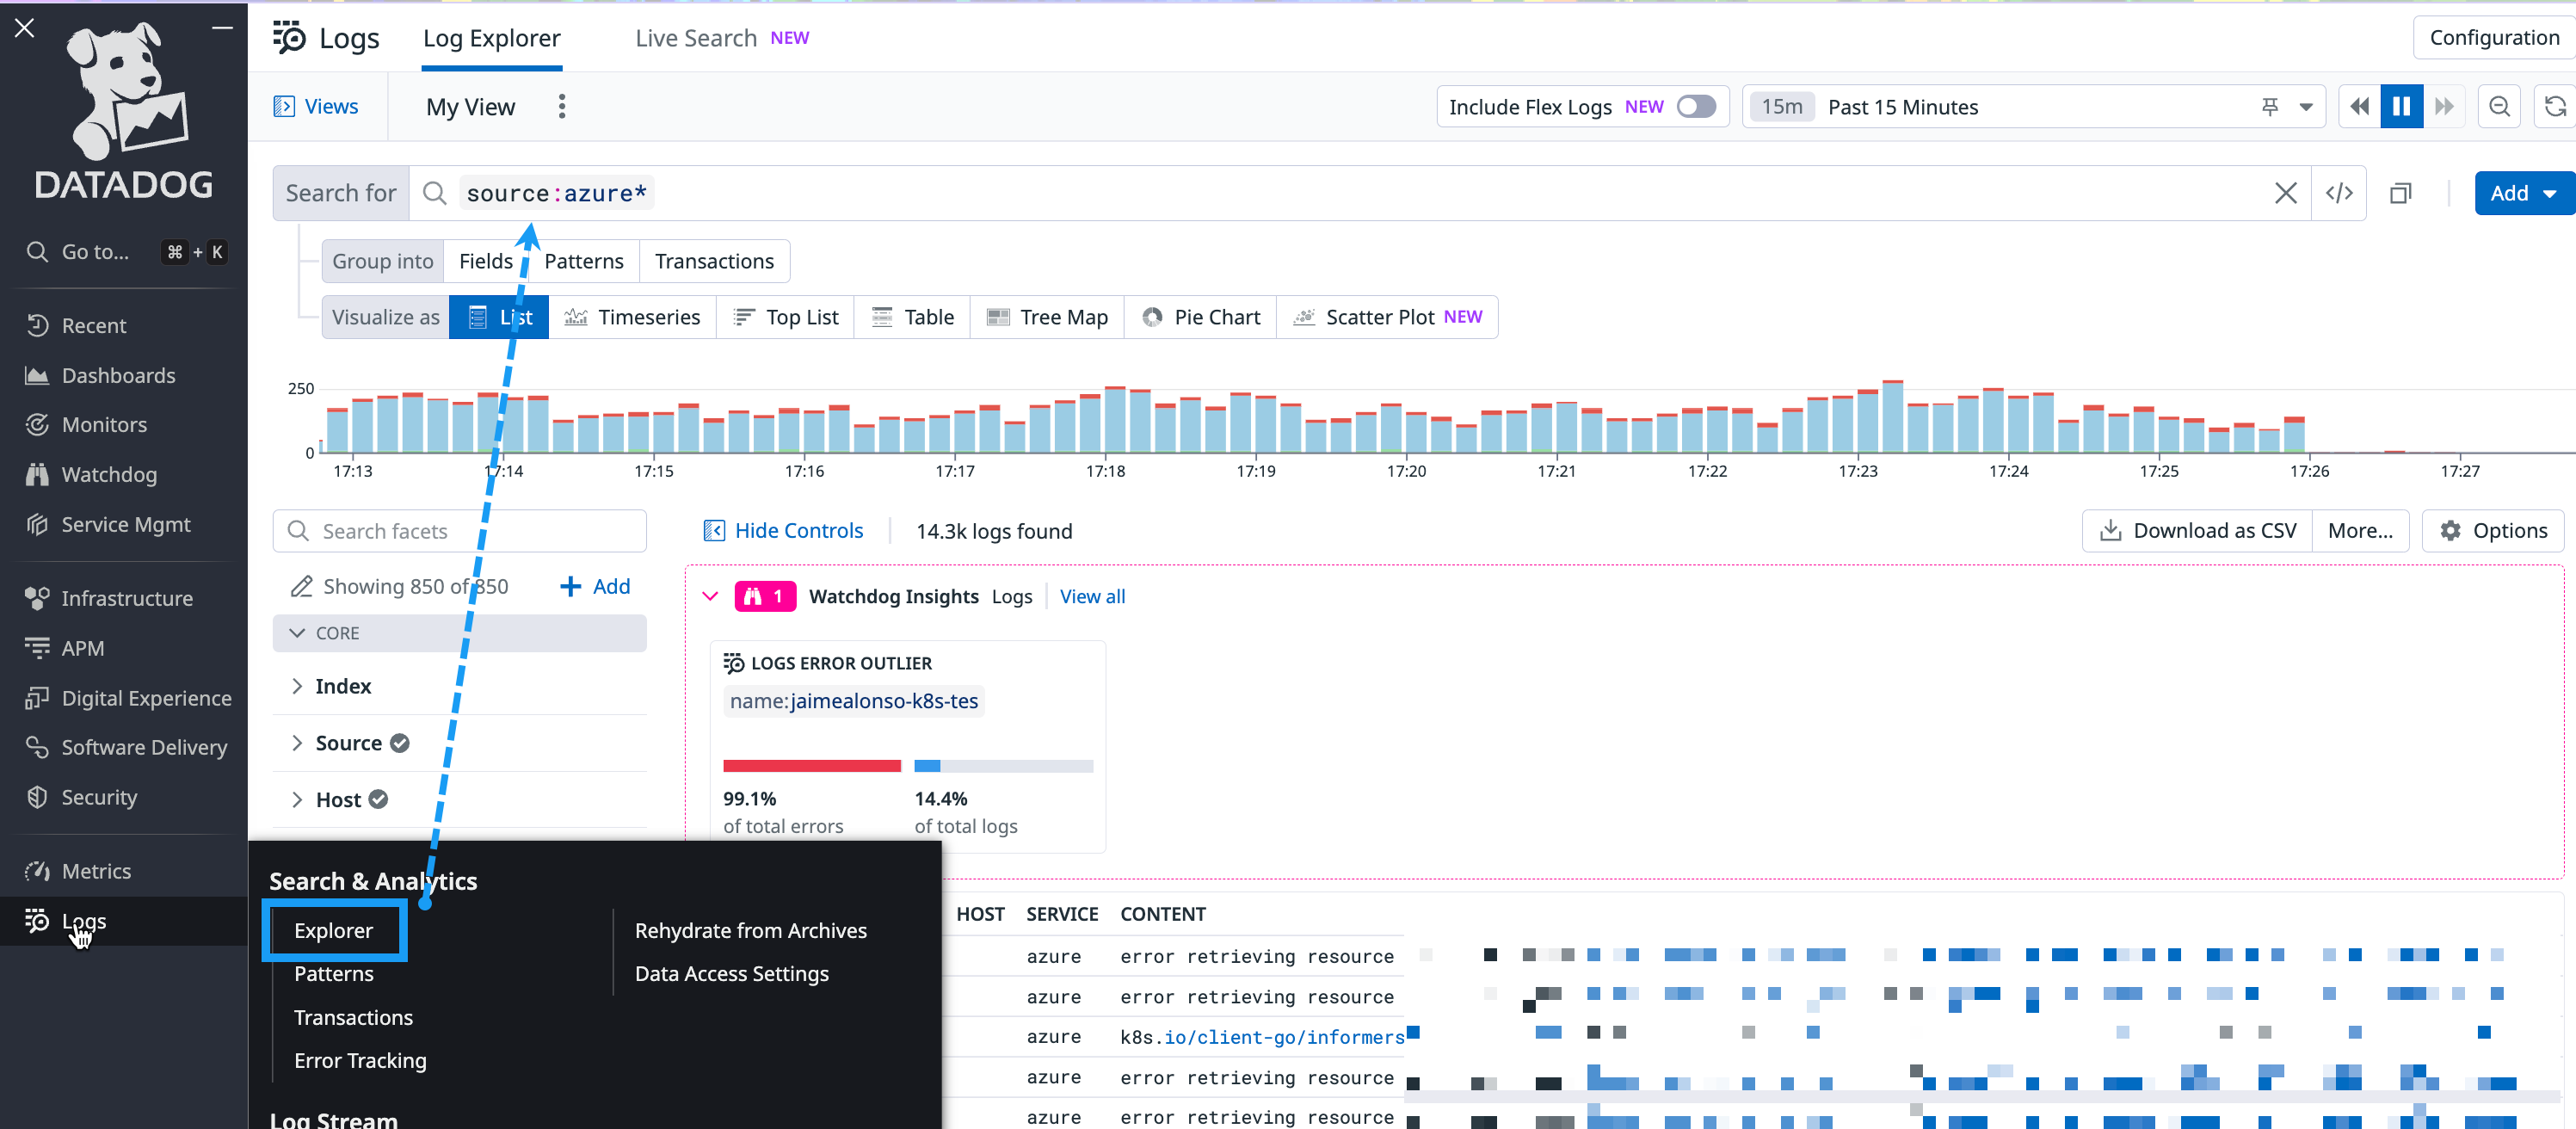The width and height of the screenshot is (2576, 1129).
Task: Visualize as List
Action: [498, 317]
